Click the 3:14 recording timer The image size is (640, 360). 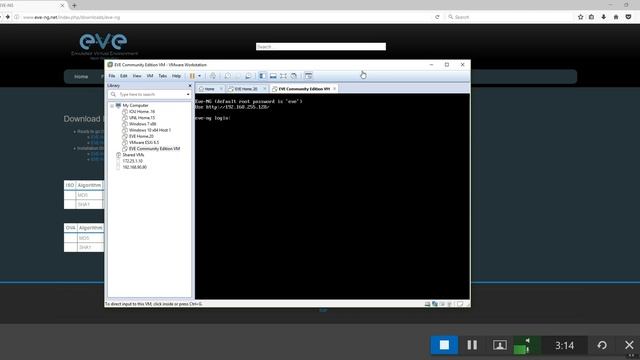coord(564,346)
